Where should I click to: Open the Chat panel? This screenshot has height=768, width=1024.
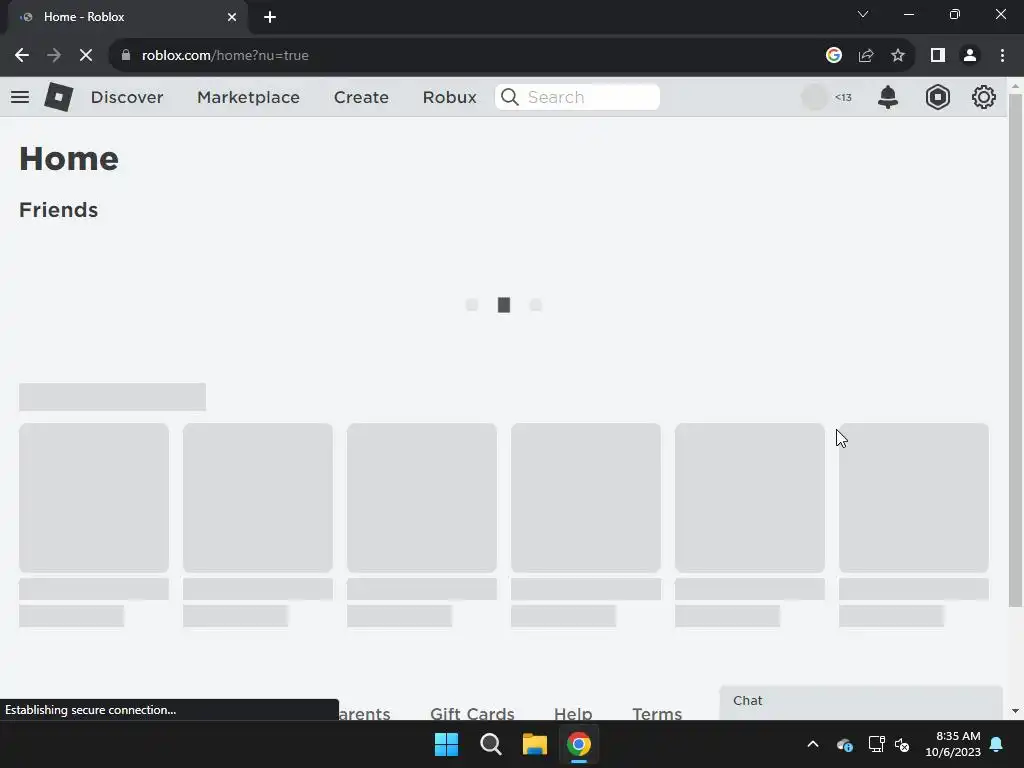pos(861,702)
